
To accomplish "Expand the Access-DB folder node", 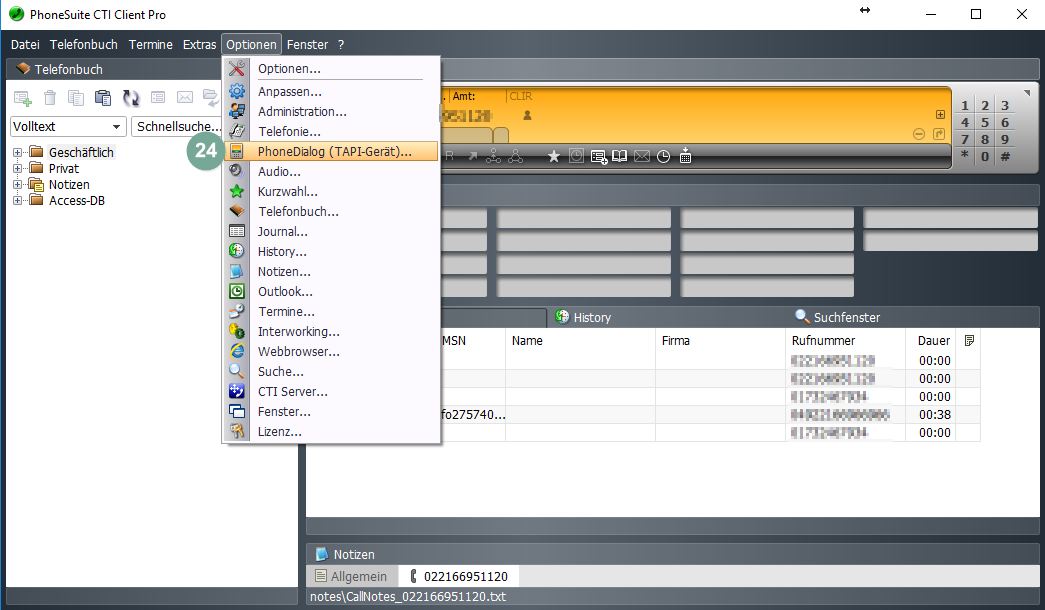I will pyautogui.click(x=17, y=200).
